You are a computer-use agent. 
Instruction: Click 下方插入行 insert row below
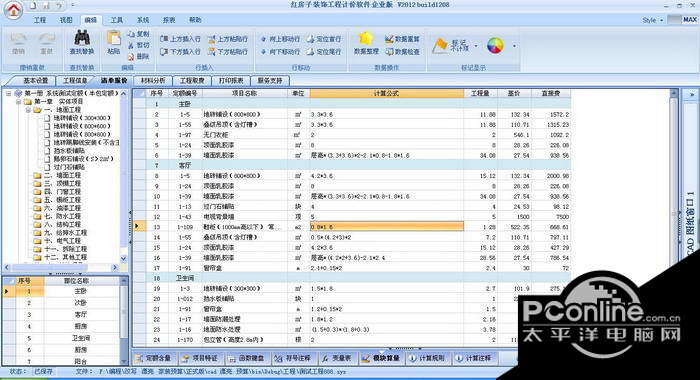pos(180,52)
